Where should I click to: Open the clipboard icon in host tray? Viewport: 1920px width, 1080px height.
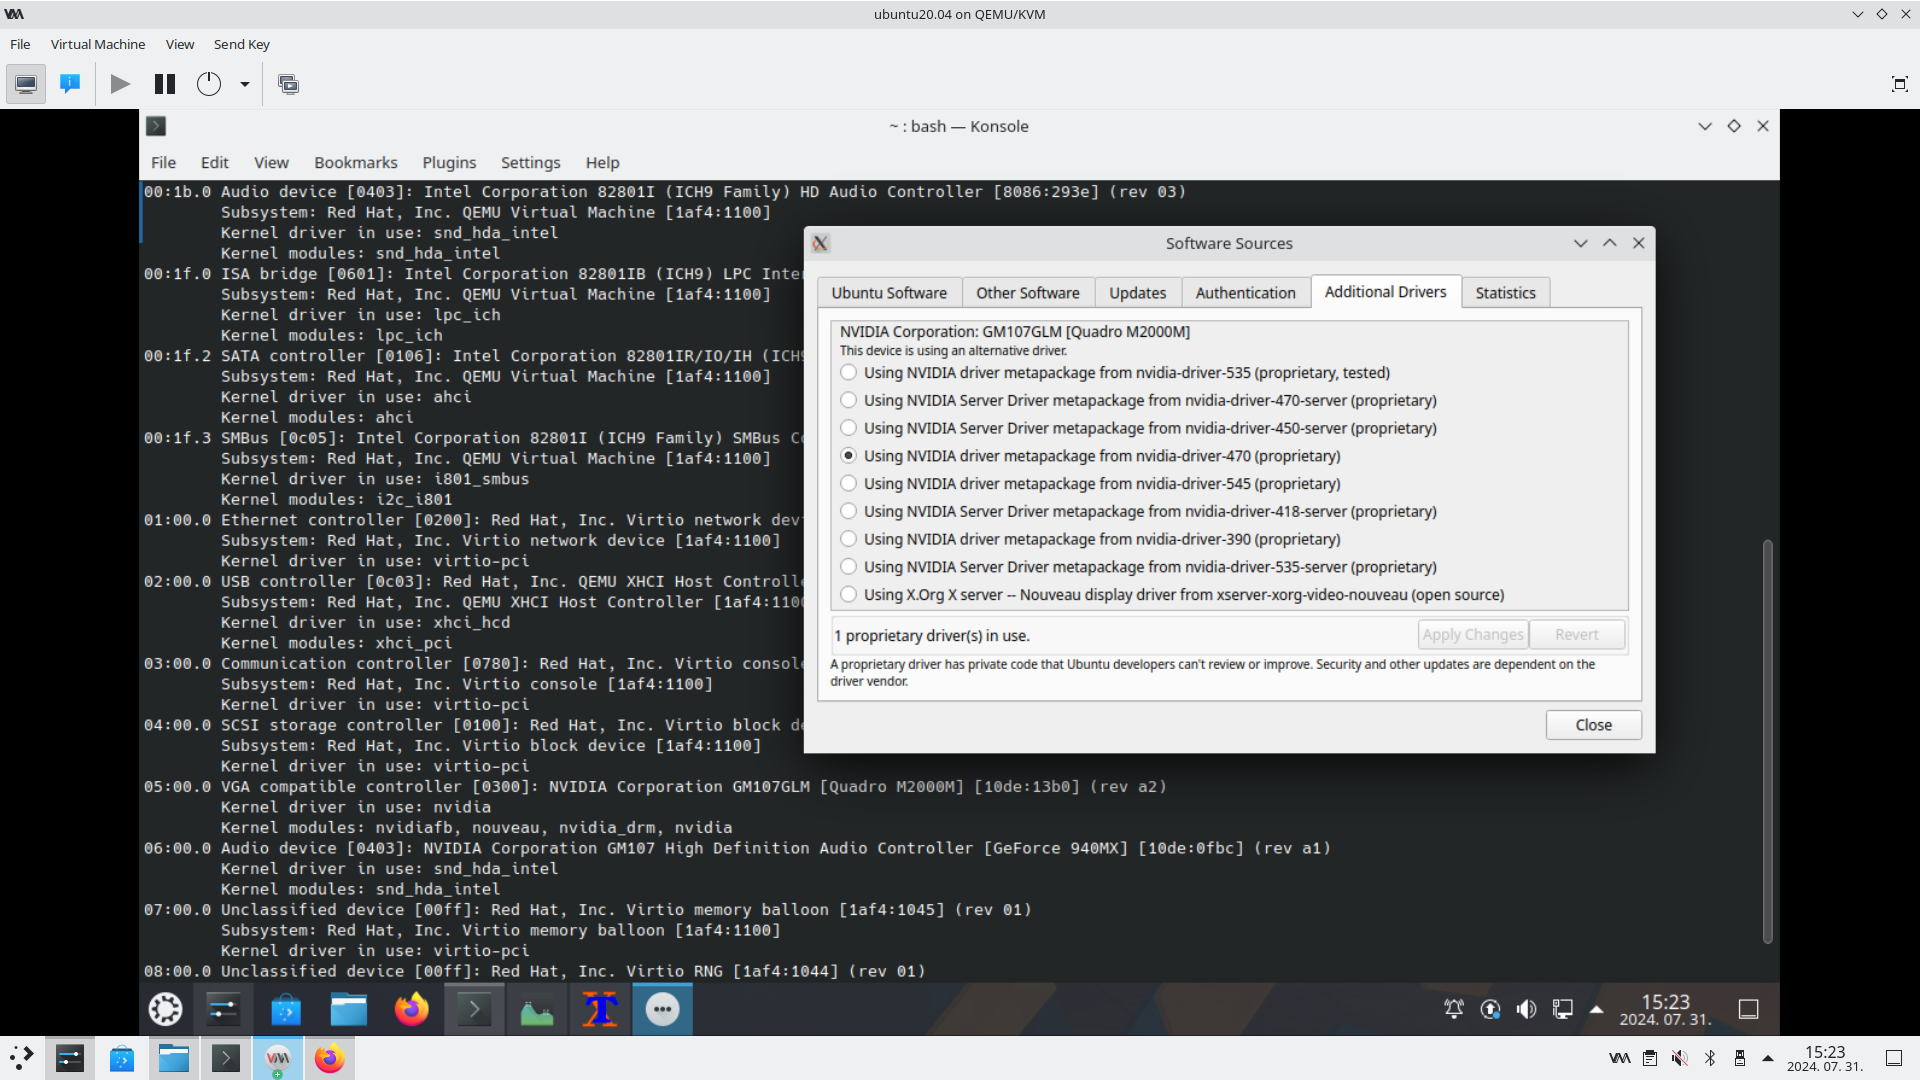pos(1650,1058)
